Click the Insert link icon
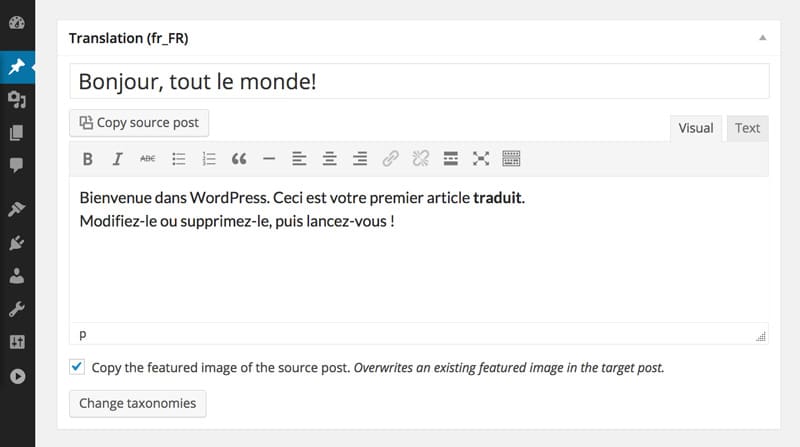Screen dimensions: 800x447 (x=390, y=159)
